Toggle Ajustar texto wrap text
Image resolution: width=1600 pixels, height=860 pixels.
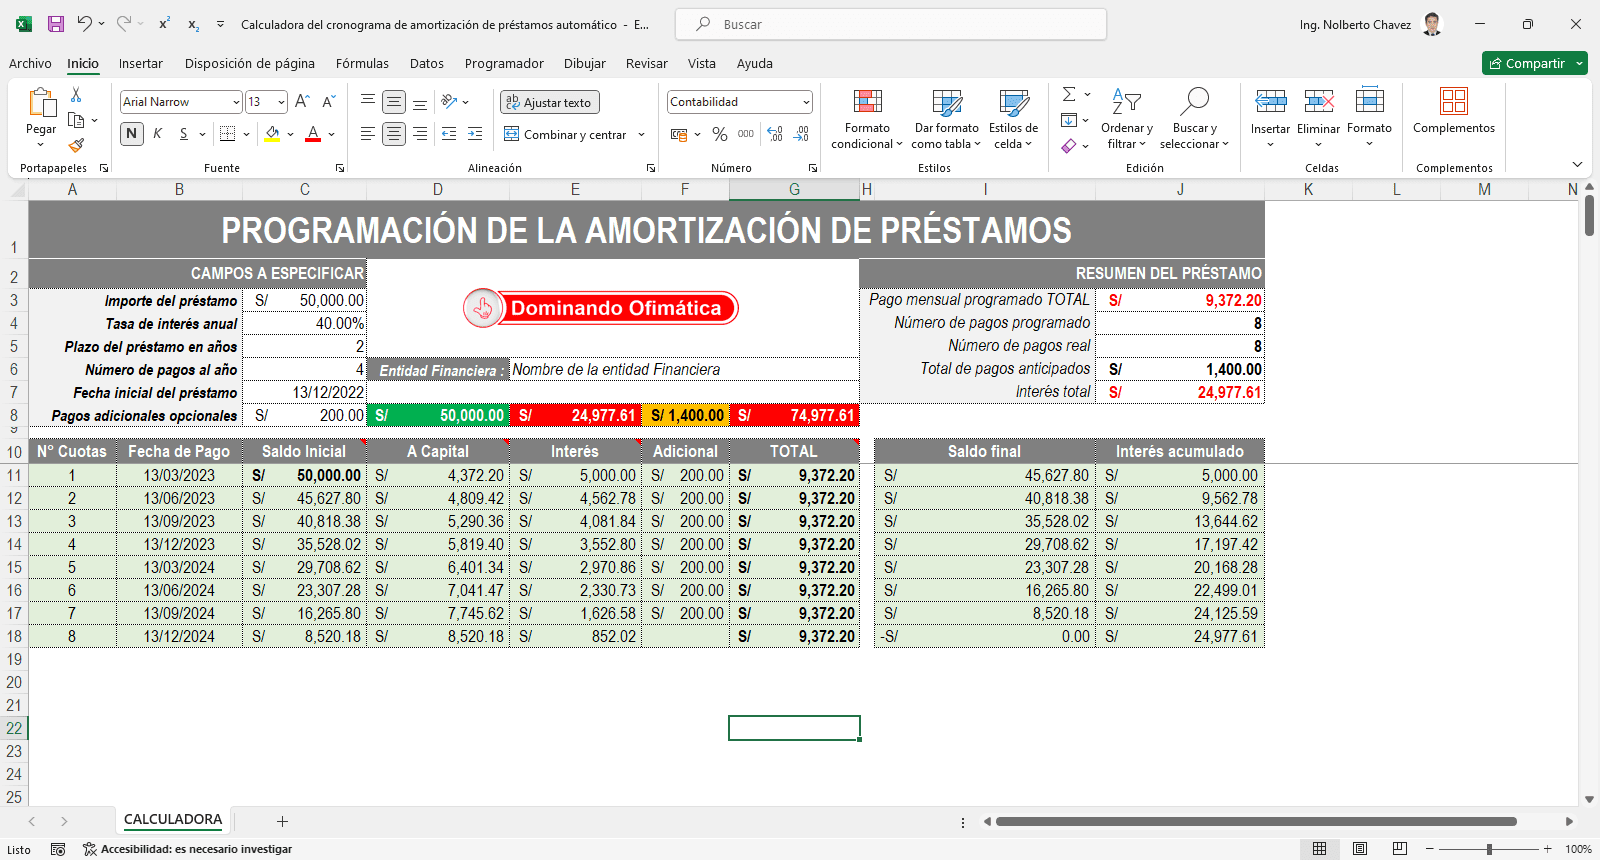549,102
